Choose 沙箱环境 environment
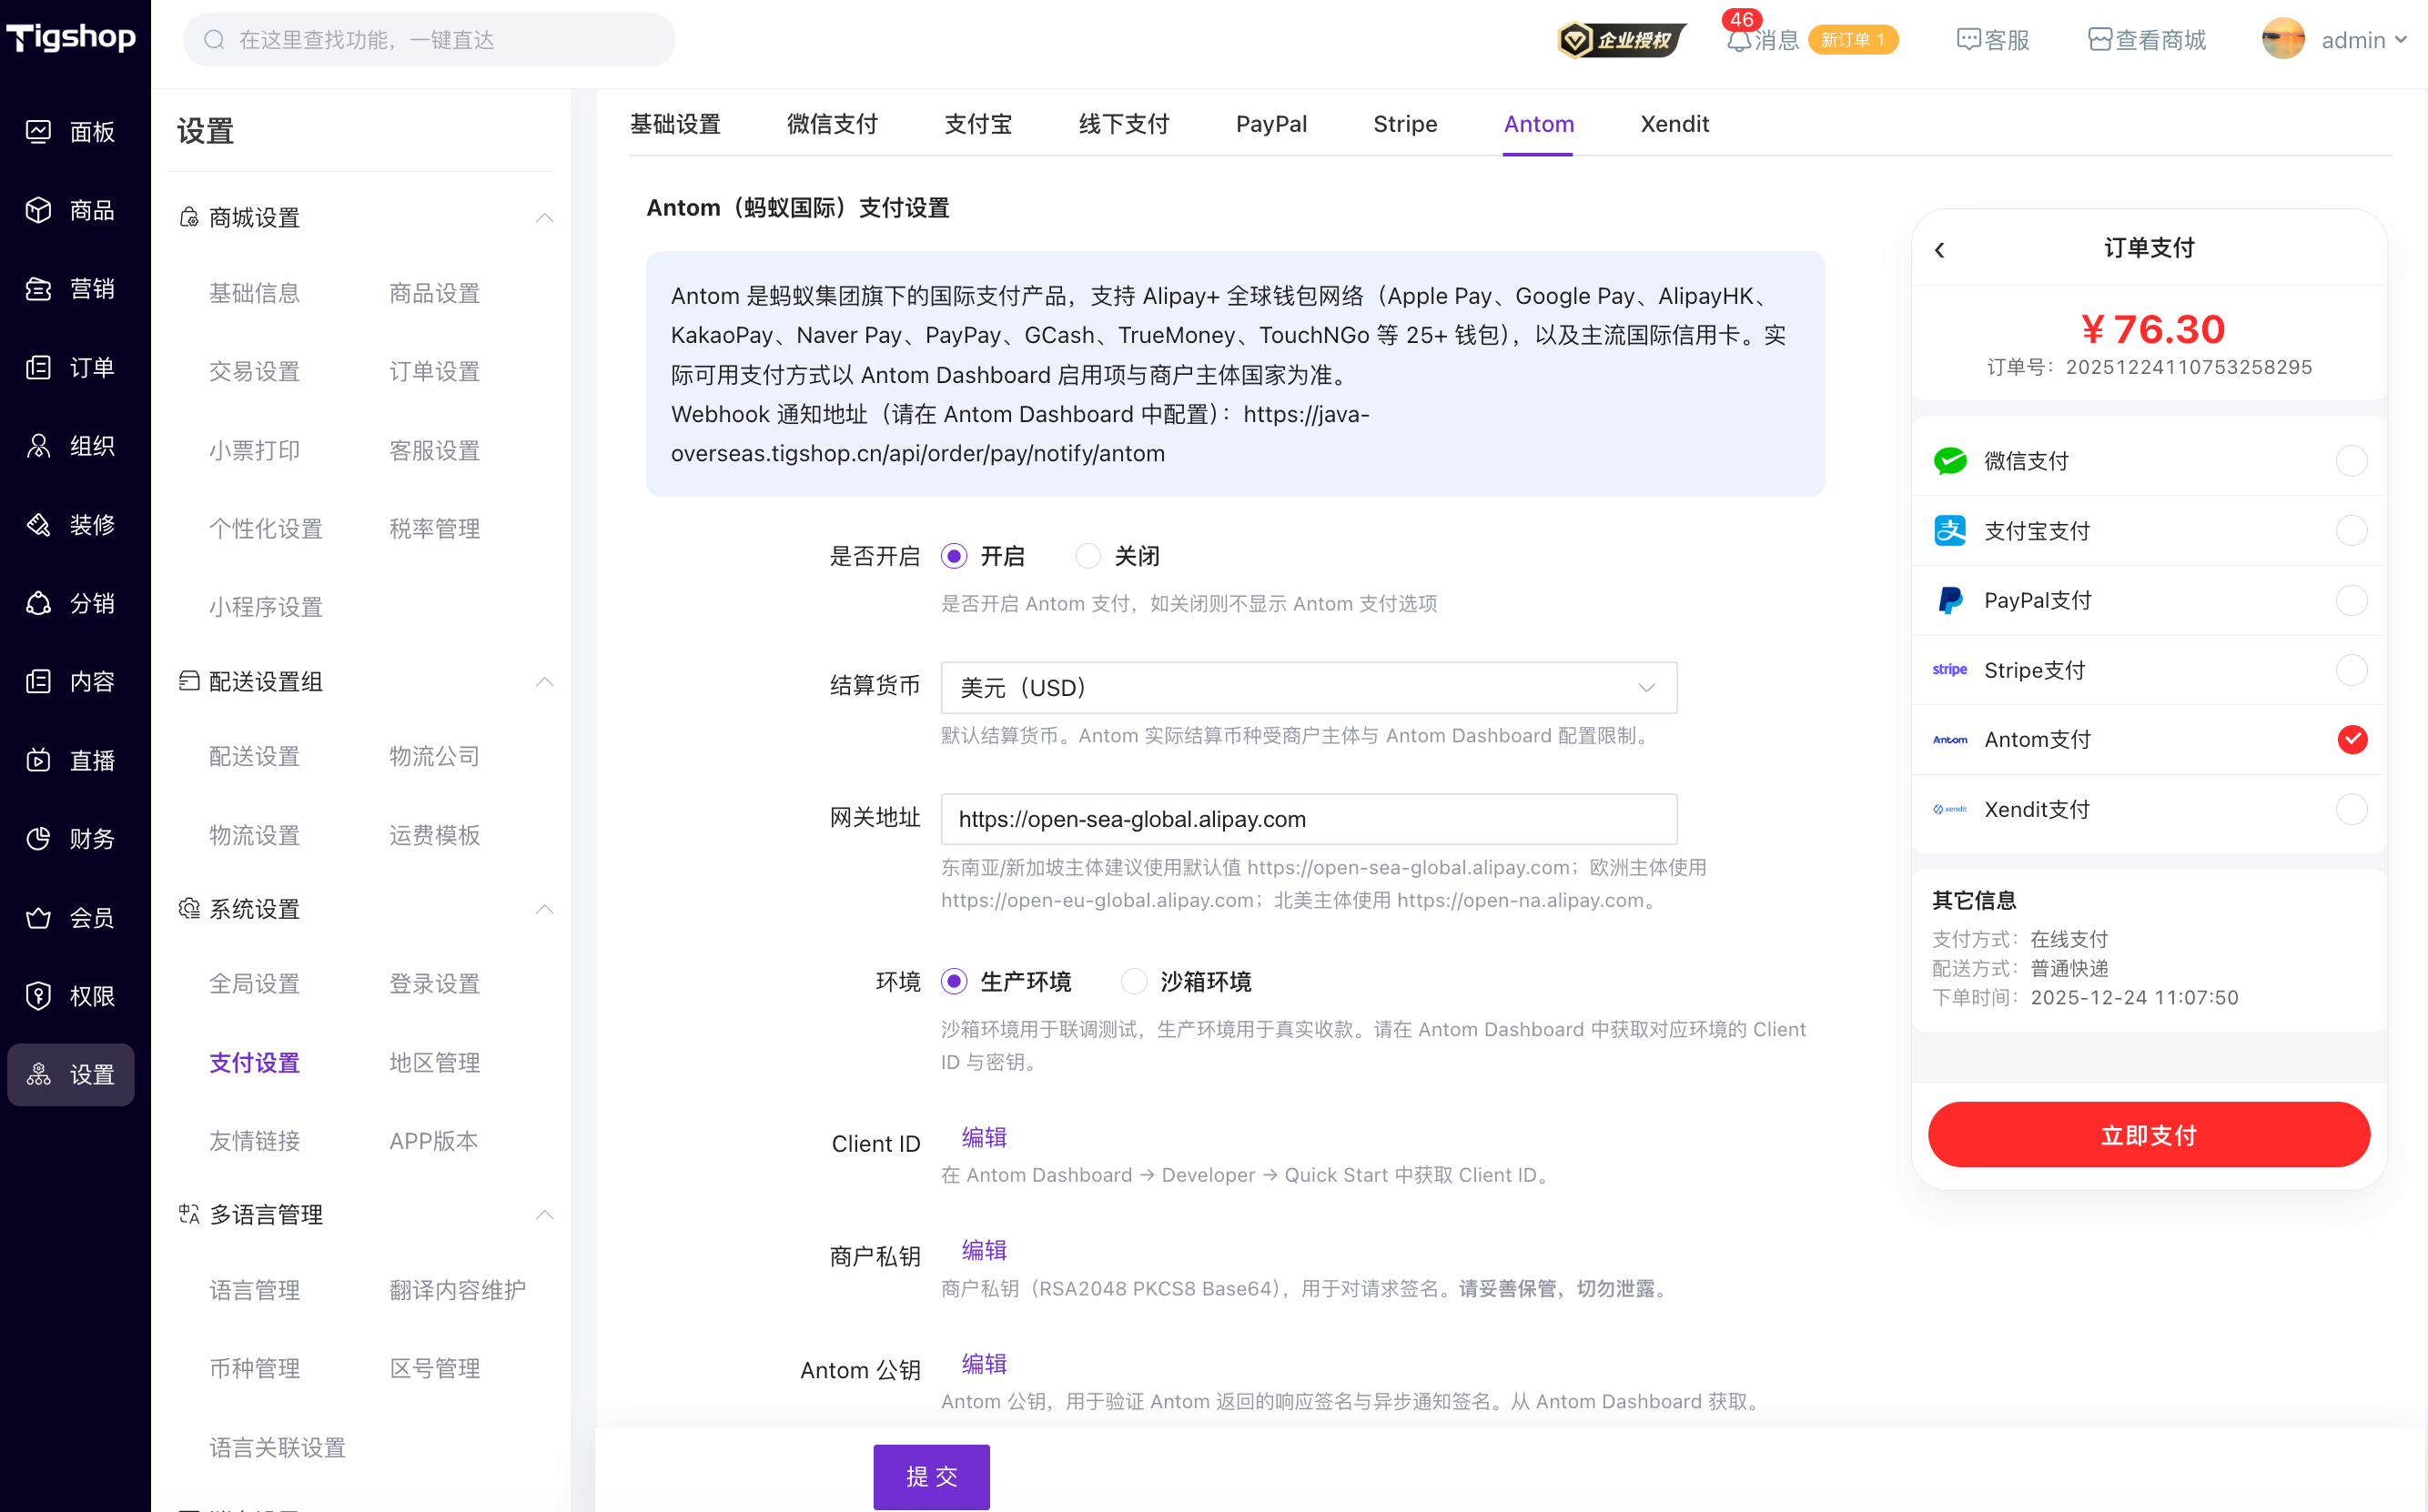Screen dimensions: 2428x1512 (x=1134, y=982)
